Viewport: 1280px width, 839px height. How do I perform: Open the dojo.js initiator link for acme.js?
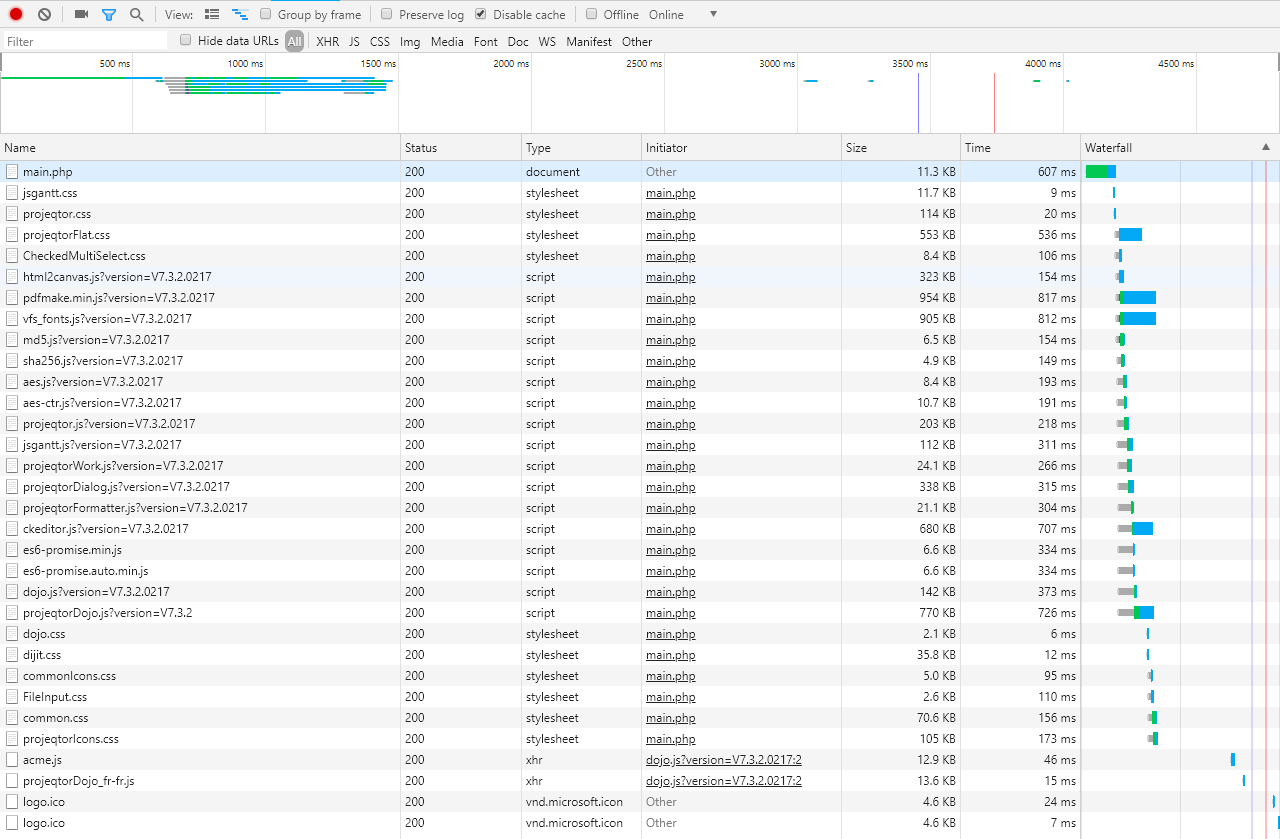point(723,760)
